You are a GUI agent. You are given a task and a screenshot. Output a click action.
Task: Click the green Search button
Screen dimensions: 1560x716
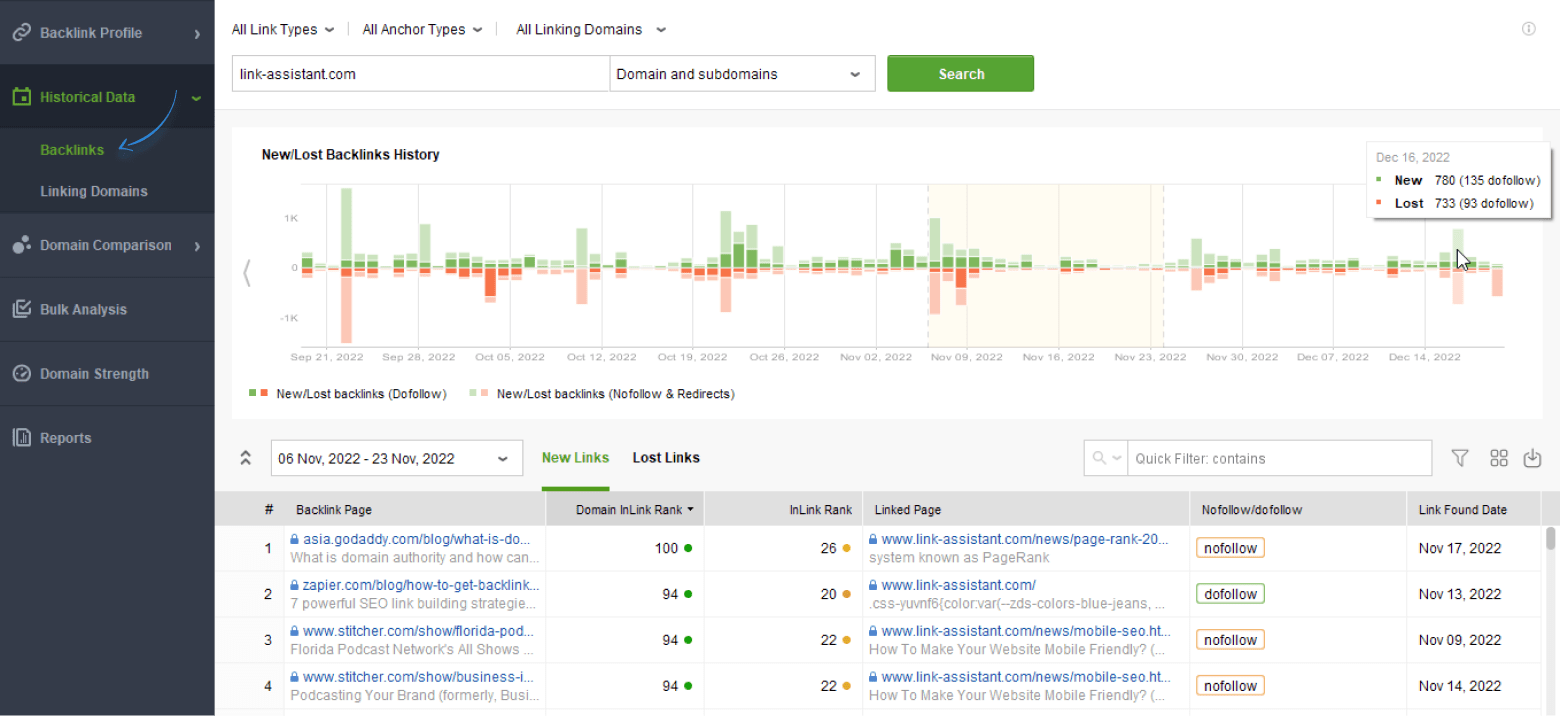[x=961, y=74]
